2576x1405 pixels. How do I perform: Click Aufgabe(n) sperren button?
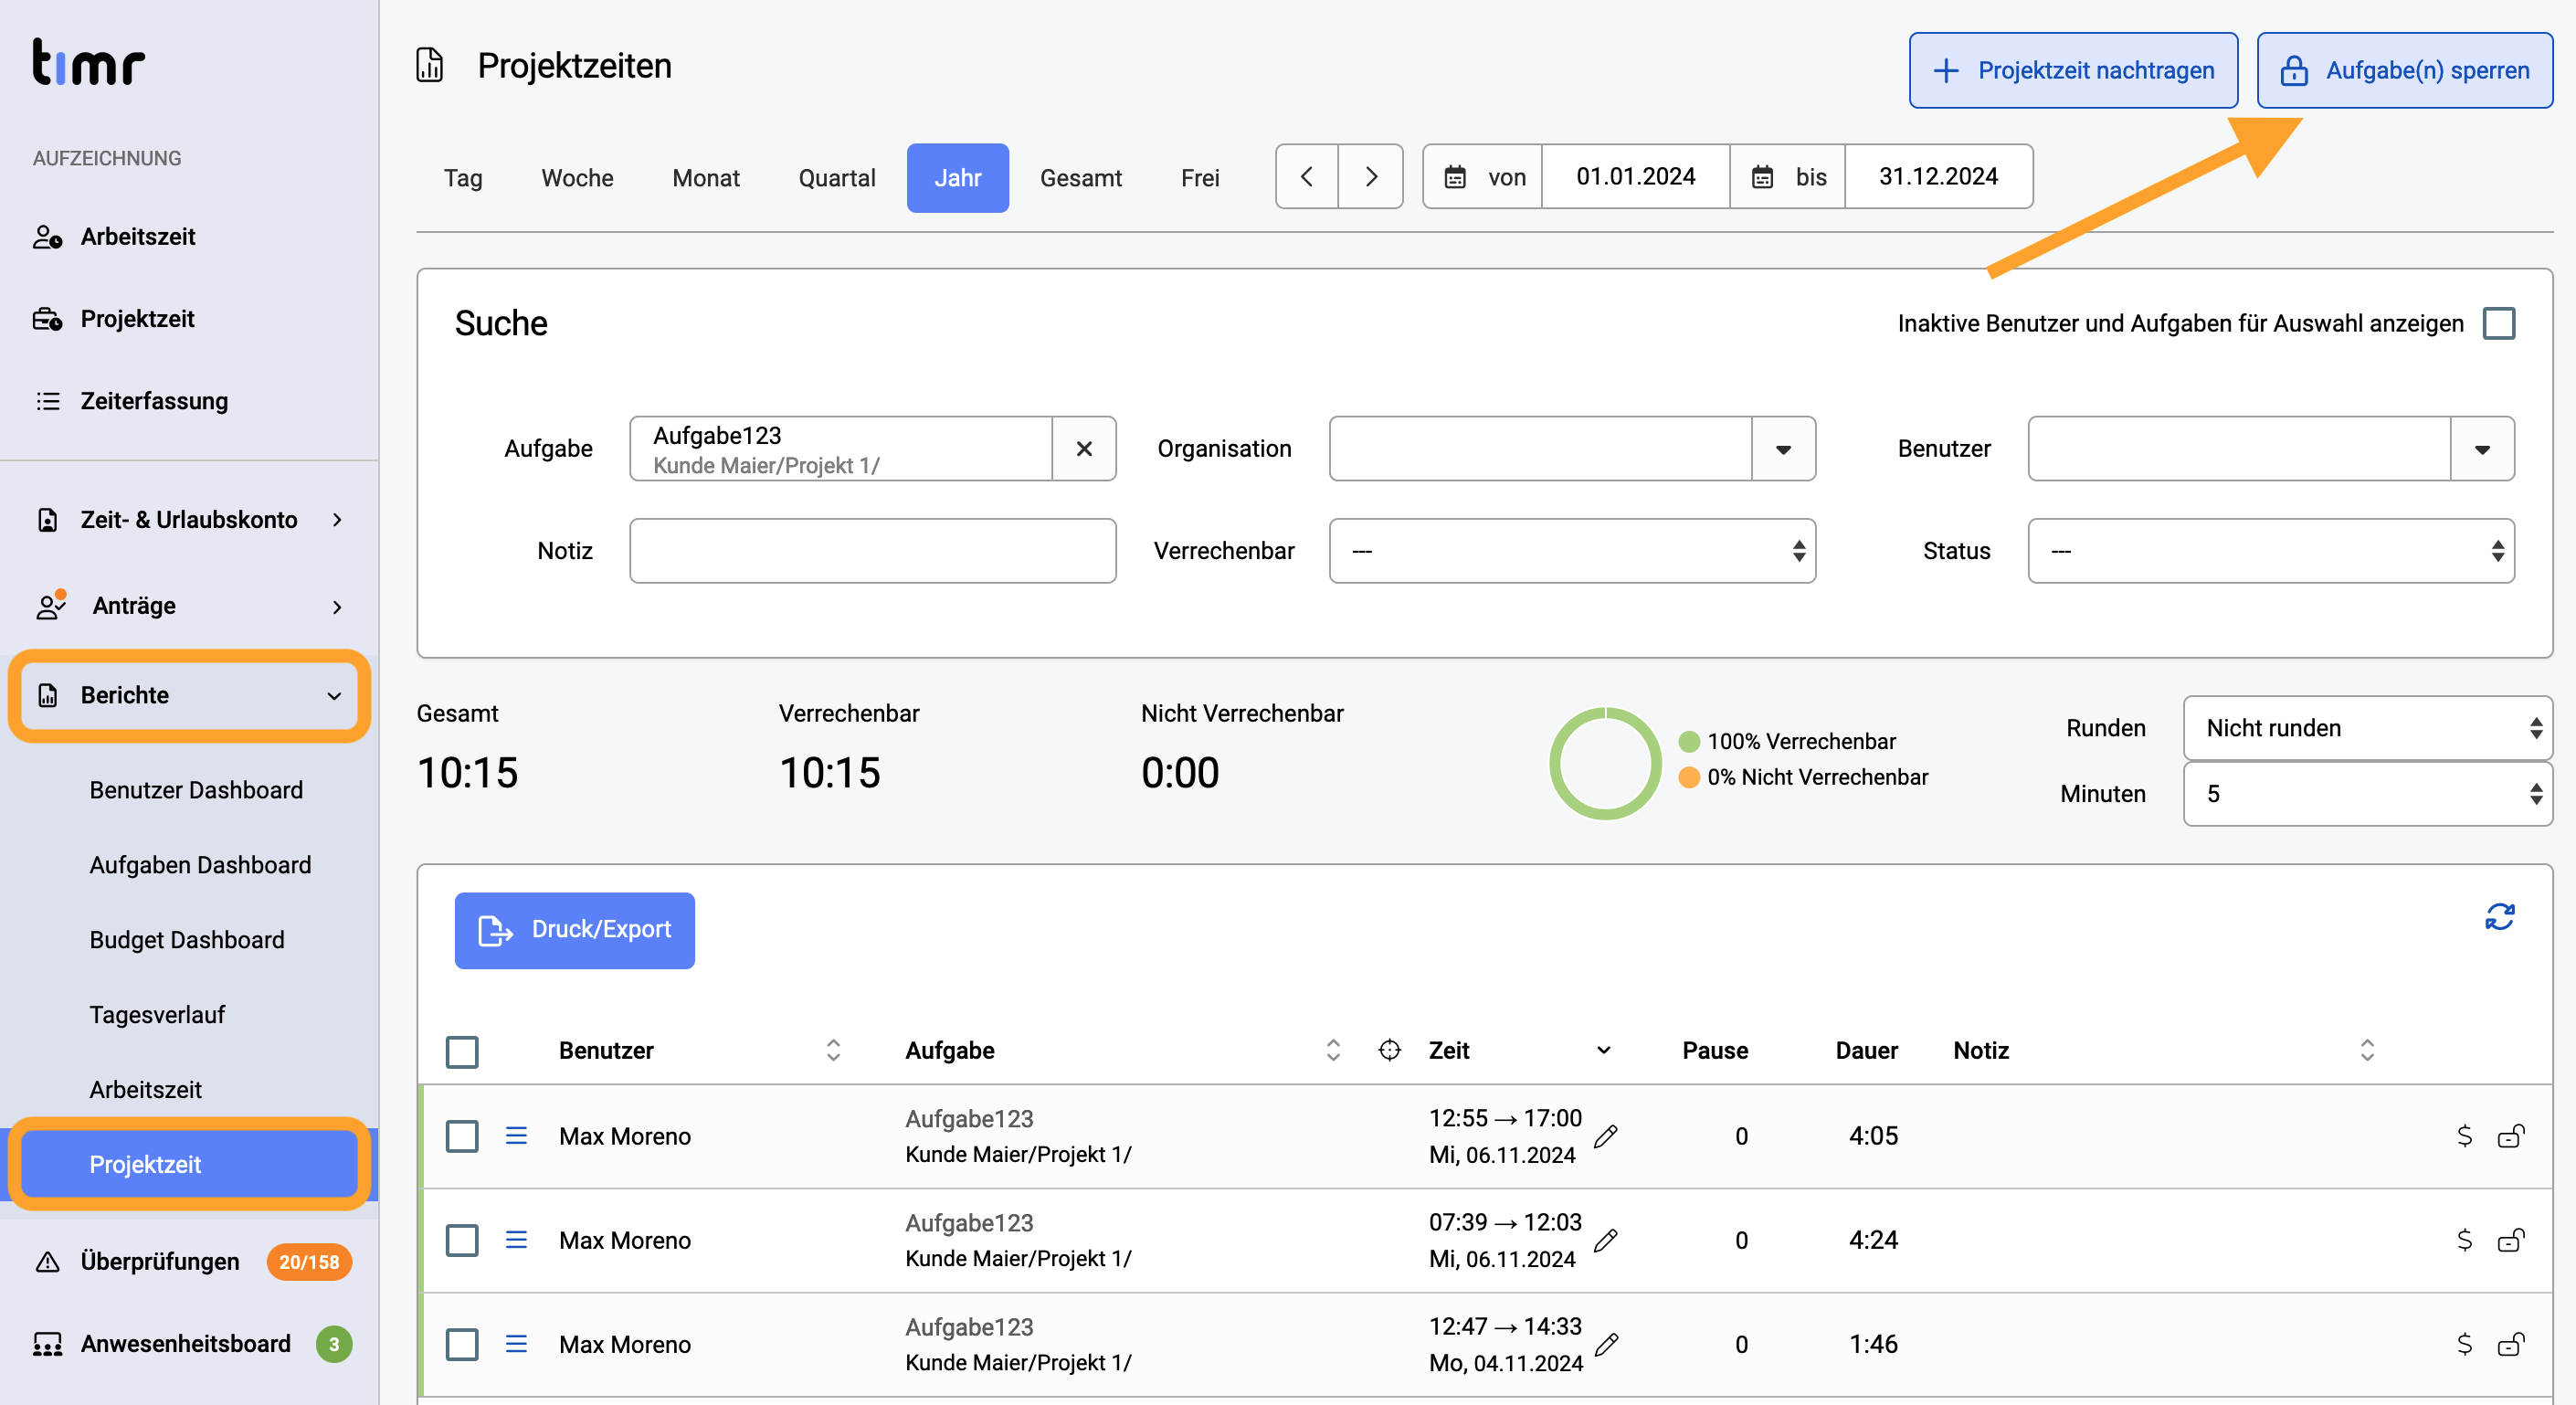(2404, 70)
